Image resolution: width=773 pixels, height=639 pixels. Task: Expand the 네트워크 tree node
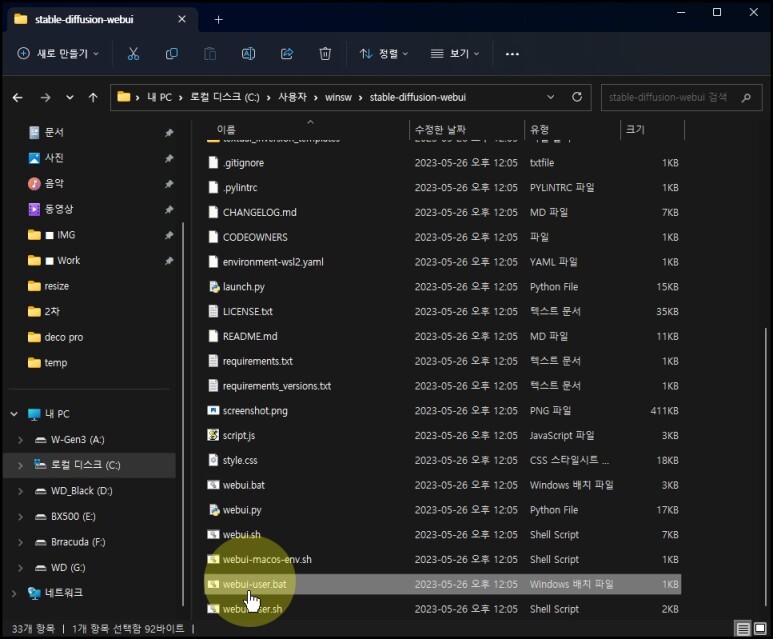click(x=14, y=593)
